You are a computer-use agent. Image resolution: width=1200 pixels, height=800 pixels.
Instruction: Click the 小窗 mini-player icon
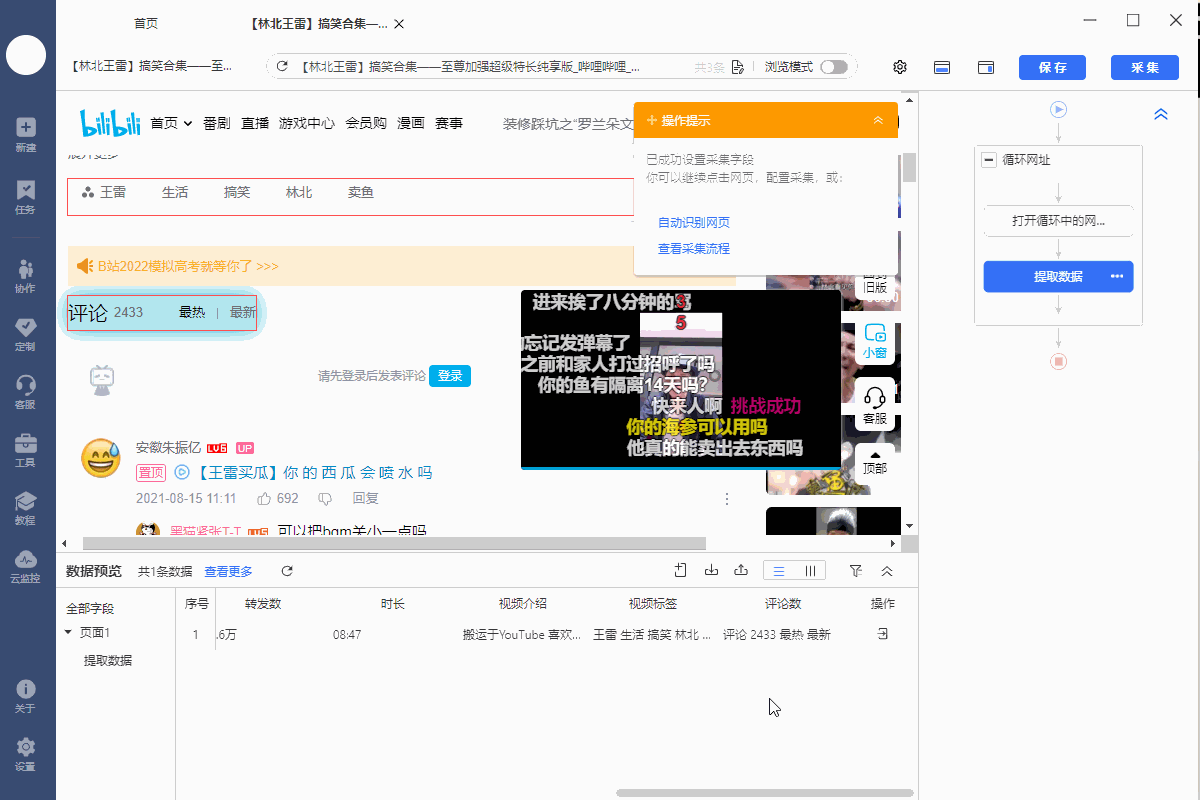(x=875, y=342)
